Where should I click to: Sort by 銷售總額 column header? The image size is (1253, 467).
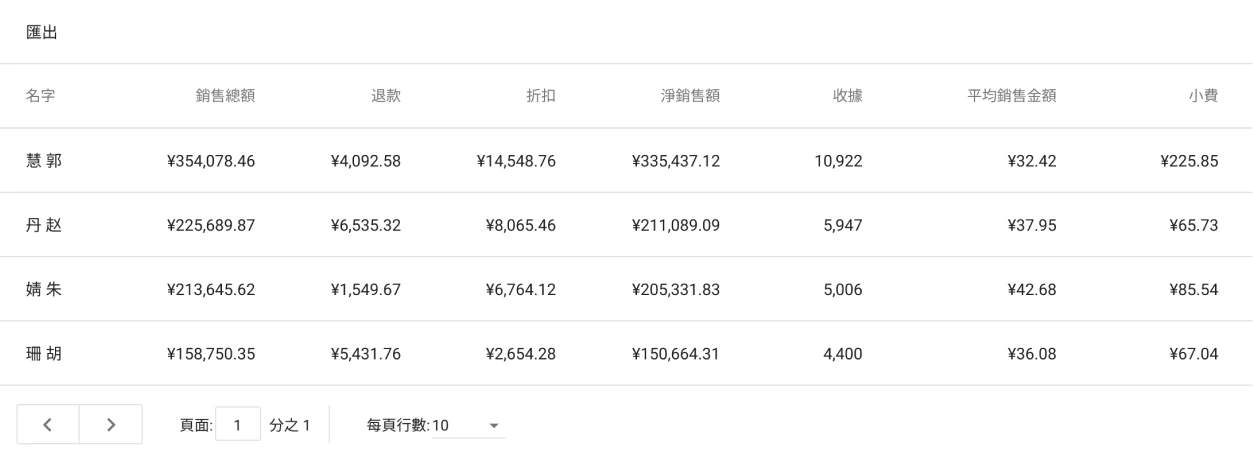click(225, 96)
